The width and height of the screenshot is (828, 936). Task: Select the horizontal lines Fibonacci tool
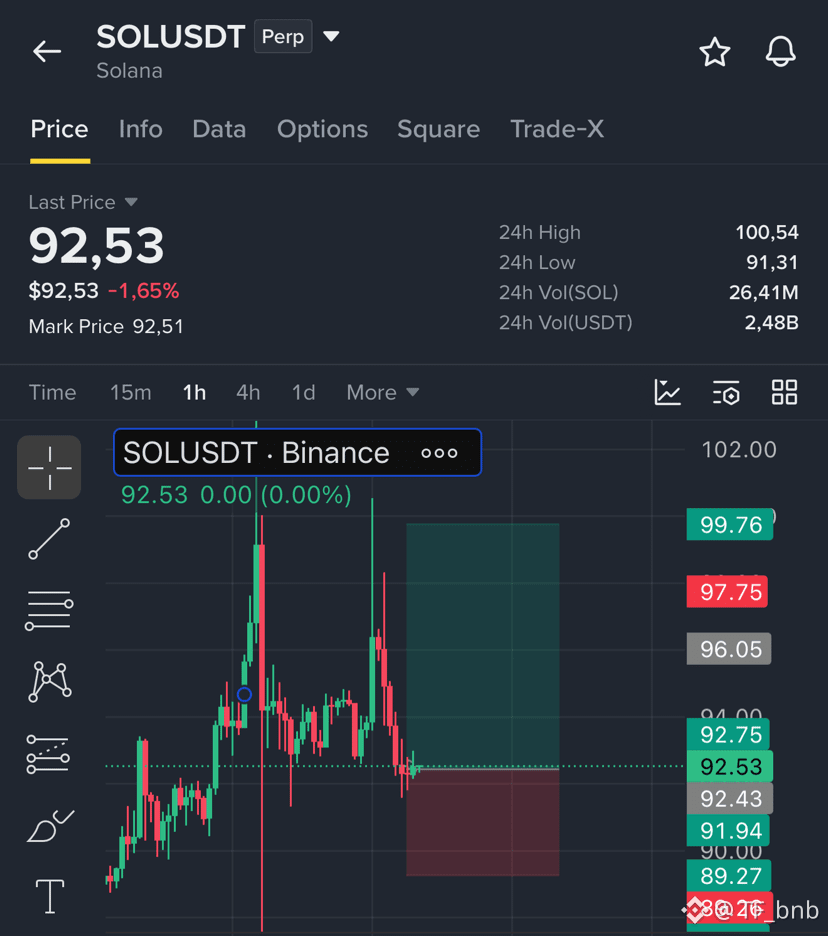[x=49, y=610]
